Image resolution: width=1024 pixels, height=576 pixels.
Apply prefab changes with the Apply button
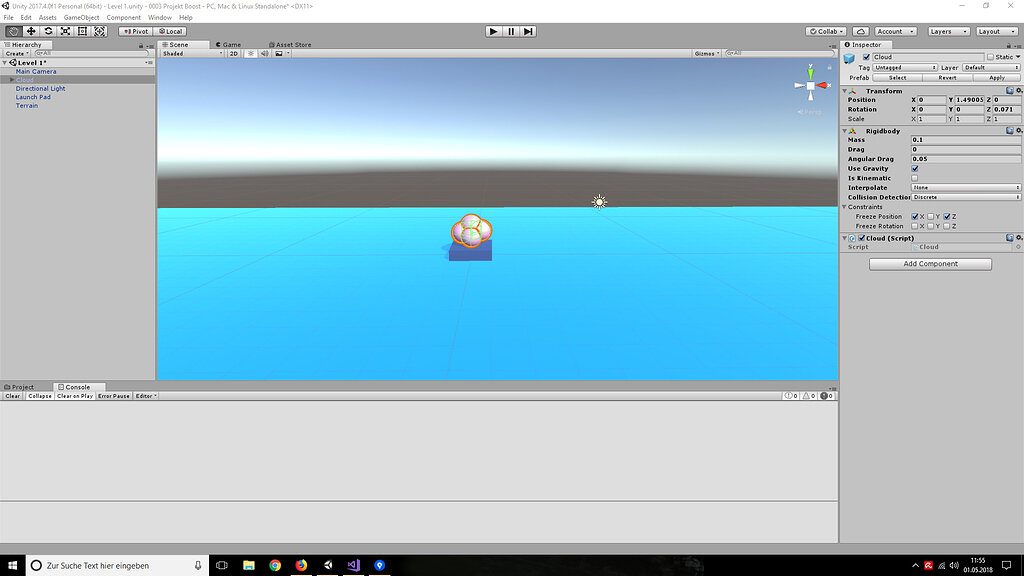coord(996,77)
